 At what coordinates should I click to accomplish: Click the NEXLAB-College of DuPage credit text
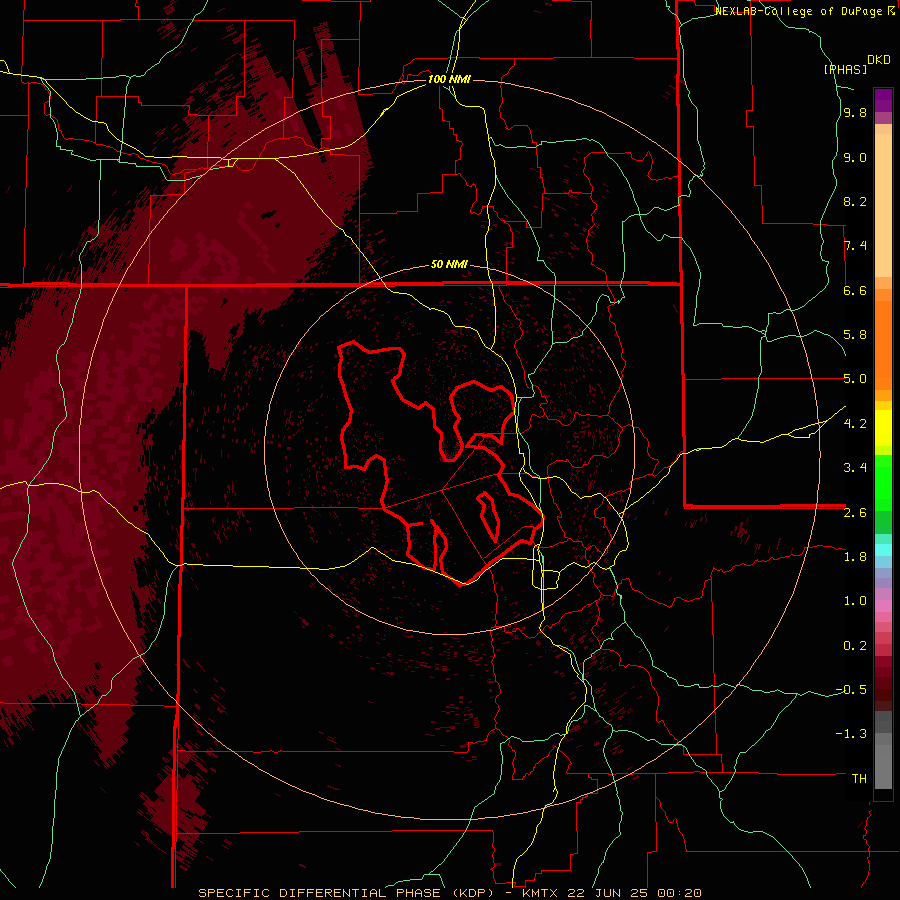pos(800,11)
